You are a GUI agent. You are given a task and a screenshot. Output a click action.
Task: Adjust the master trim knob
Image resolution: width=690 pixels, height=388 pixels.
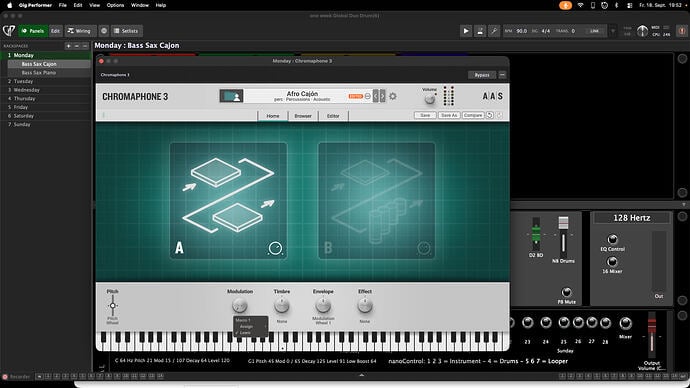[x=642, y=31]
